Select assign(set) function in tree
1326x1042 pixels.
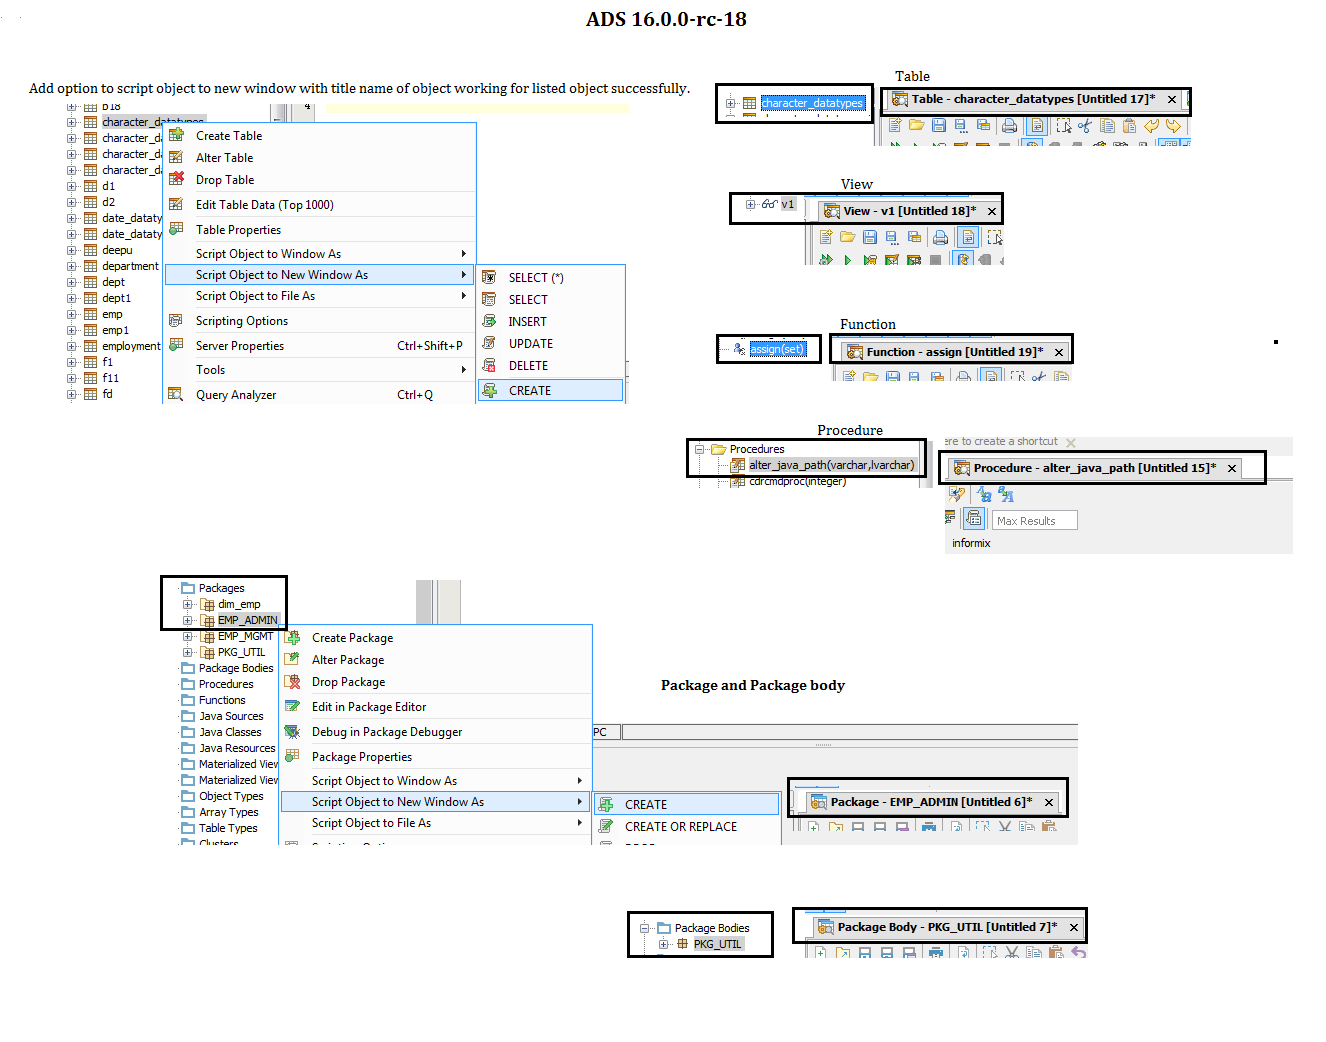(778, 349)
